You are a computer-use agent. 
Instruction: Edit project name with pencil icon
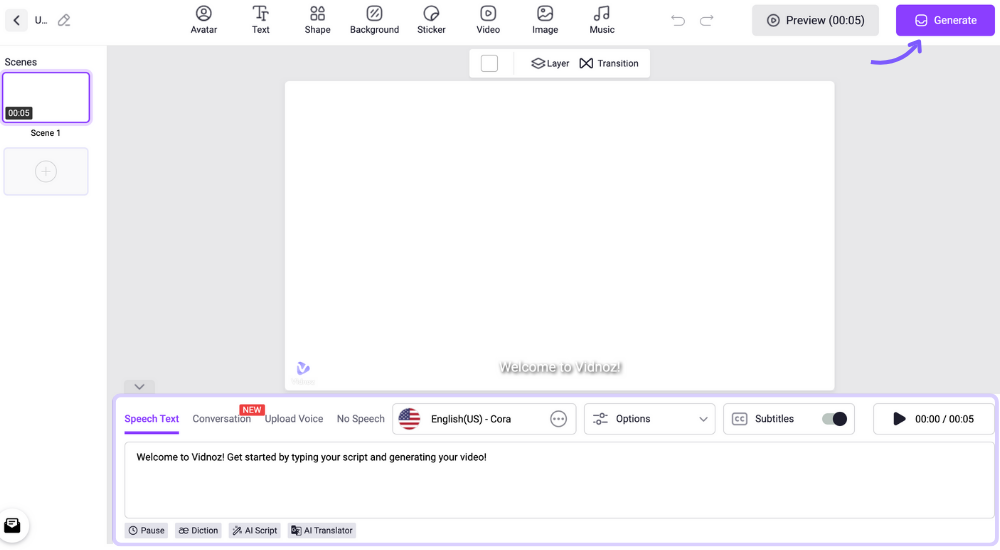click(x=64, y=20)
